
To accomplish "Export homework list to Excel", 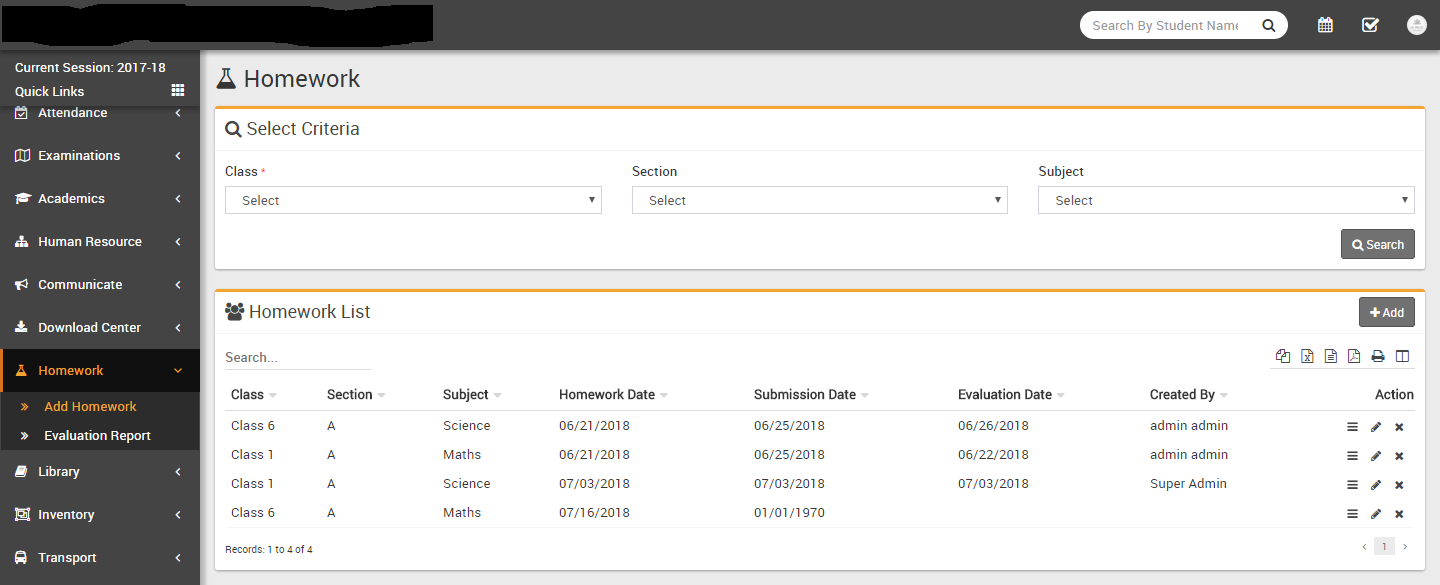I will point(1307,356).
